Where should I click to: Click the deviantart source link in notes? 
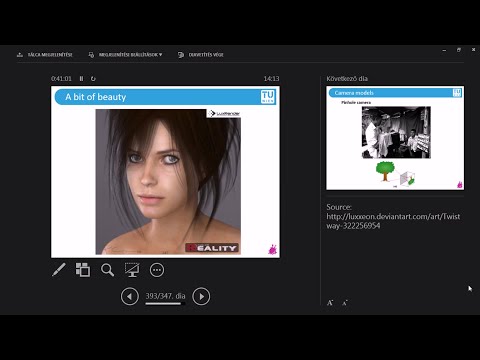click(x=393, y=221)
